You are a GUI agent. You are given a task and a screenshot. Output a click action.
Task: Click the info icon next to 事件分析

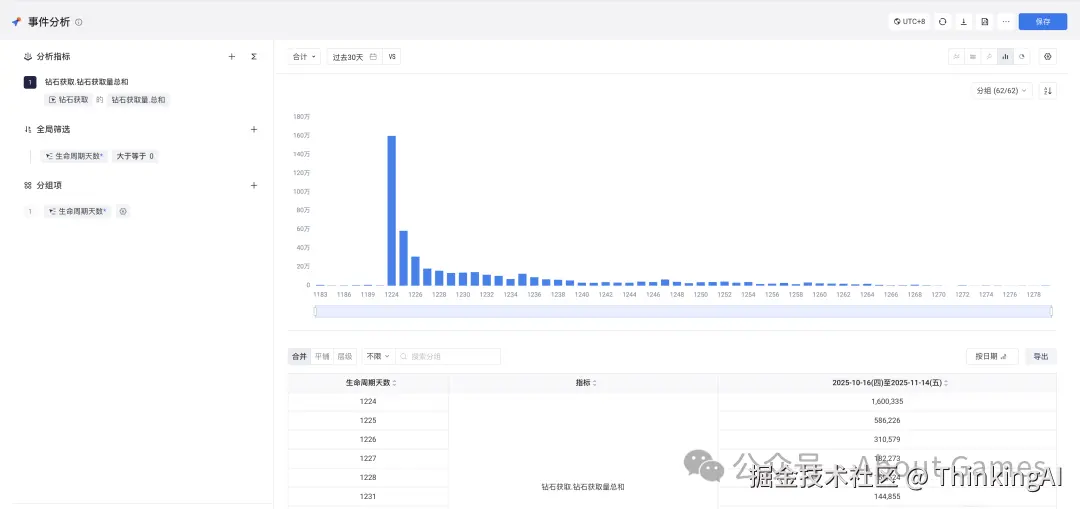click(x=79, y=22)
